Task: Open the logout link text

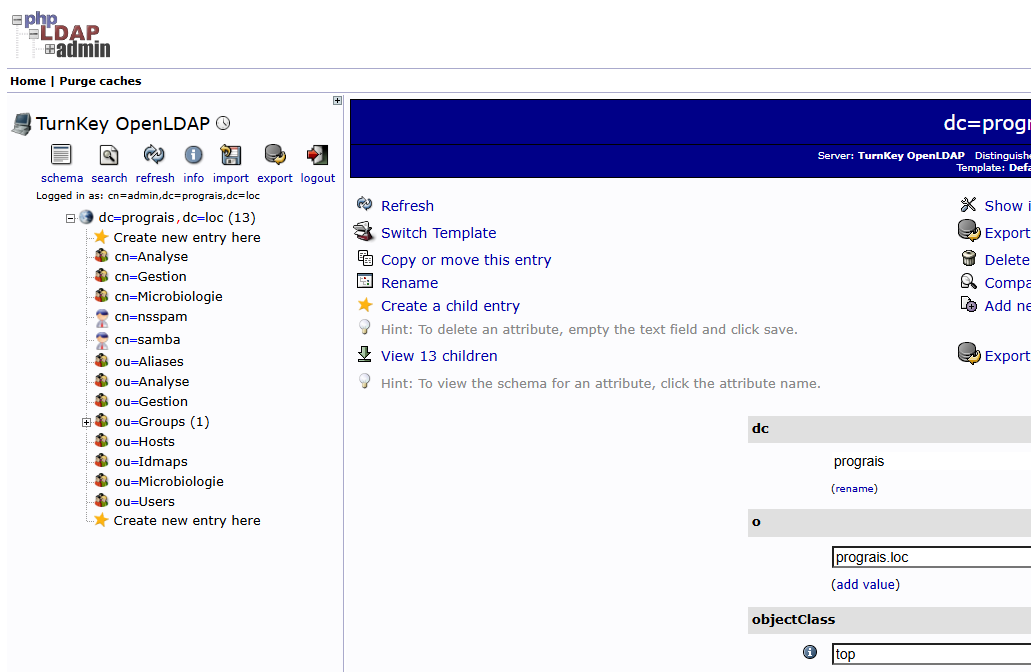Action: (318, 178)
